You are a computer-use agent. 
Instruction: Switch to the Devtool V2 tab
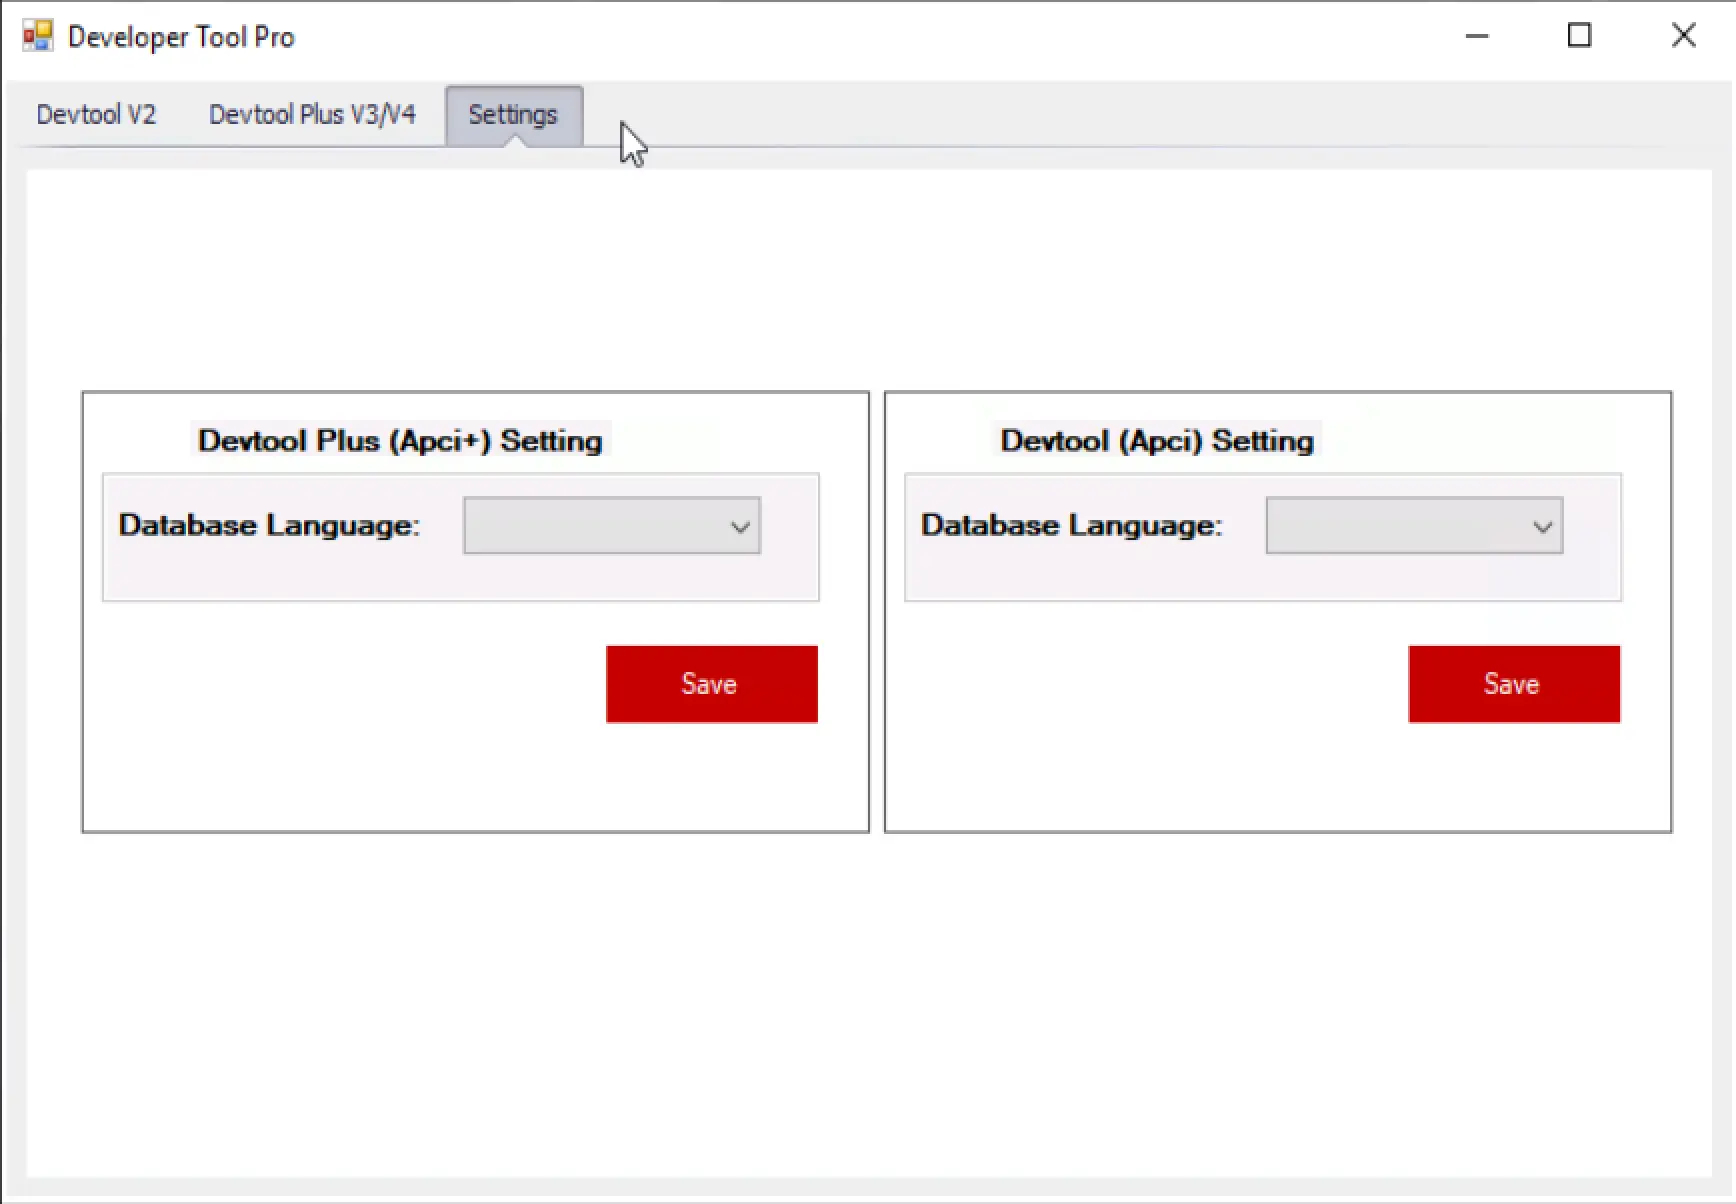[96, 115]
